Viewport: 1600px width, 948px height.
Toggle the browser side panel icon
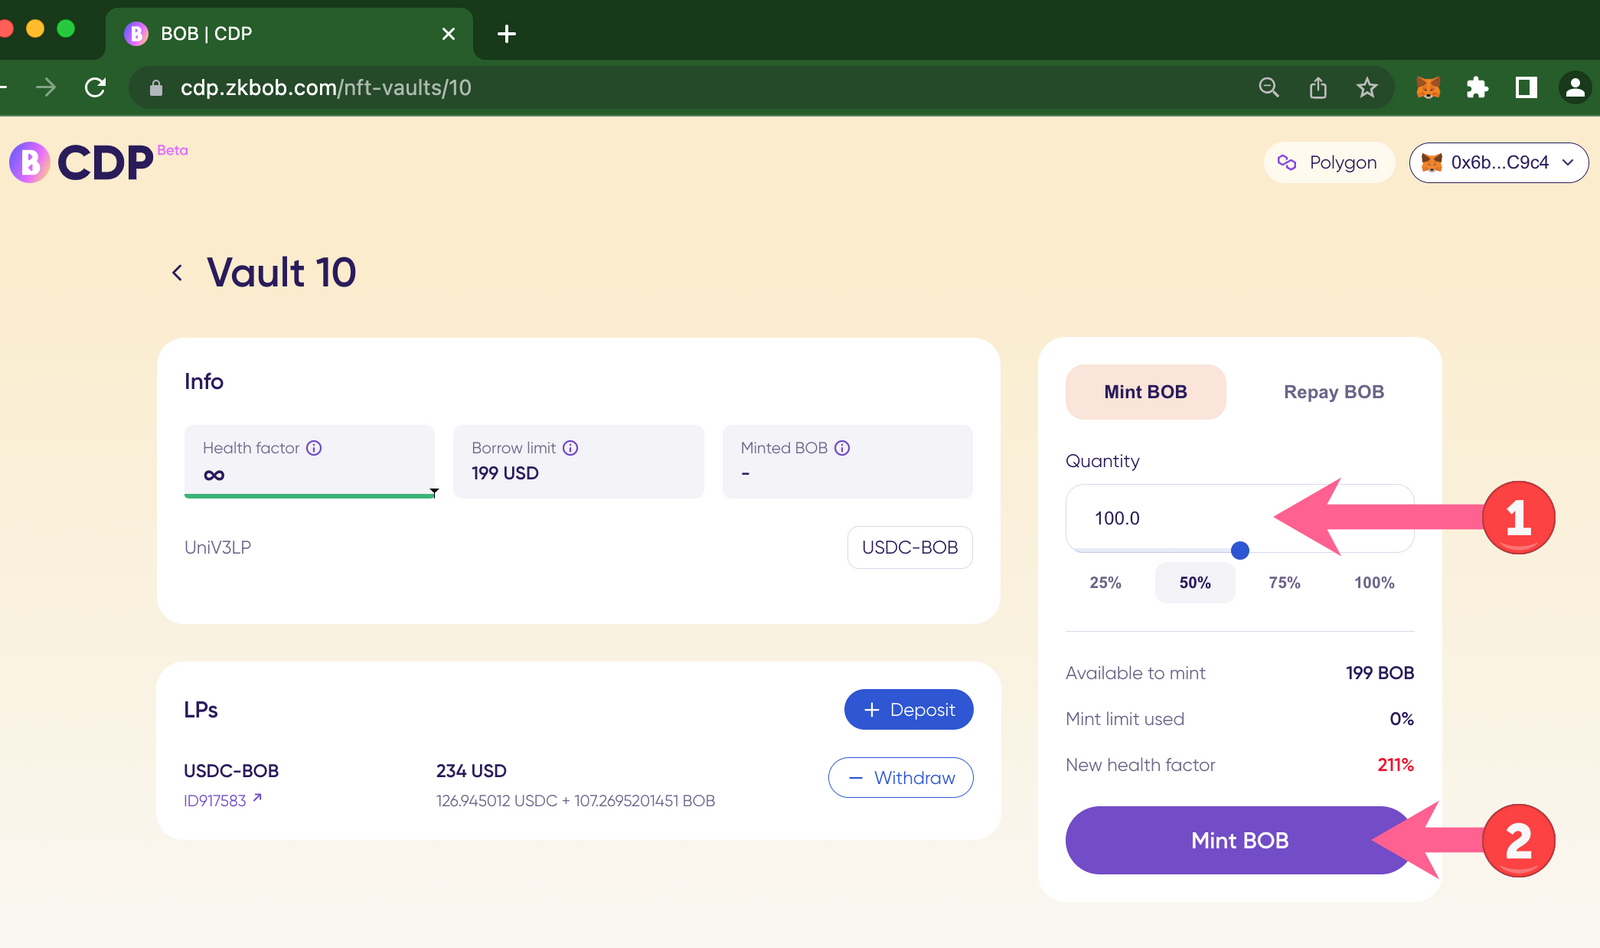(x=1526, y=88)
